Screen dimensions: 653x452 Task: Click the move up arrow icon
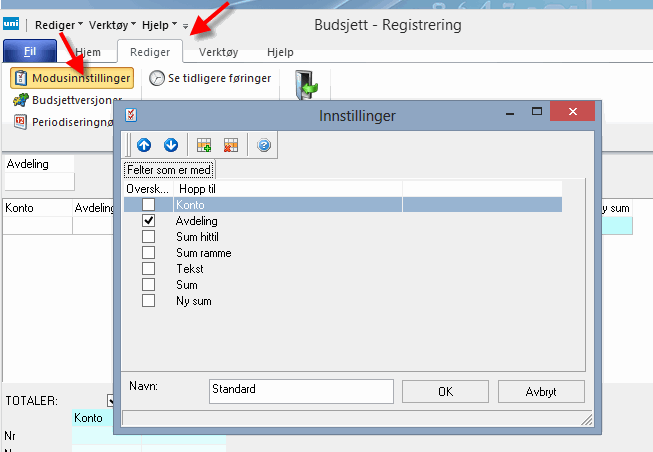pyautogui.click(x=144, y=145)
